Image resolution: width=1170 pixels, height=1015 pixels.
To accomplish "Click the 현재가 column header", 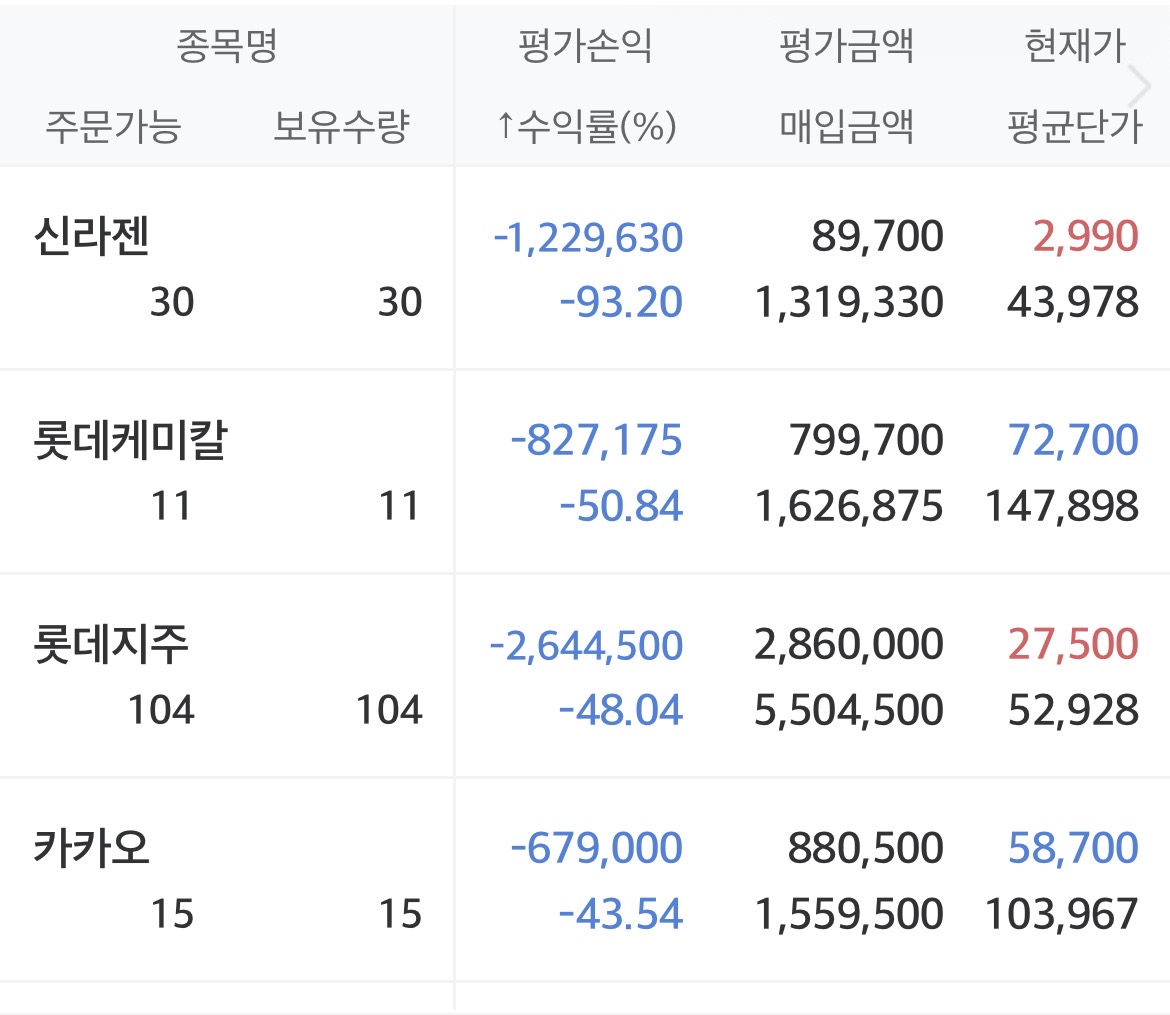I will click(1075, 46).
